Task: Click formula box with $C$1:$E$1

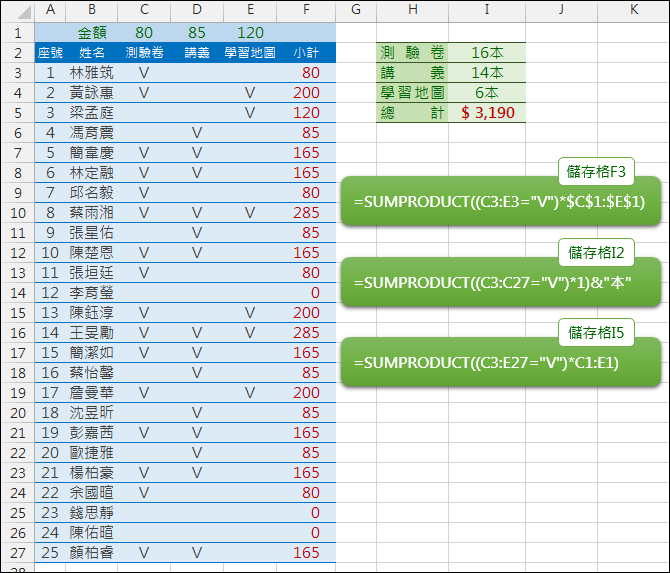Action: point(501,201)
